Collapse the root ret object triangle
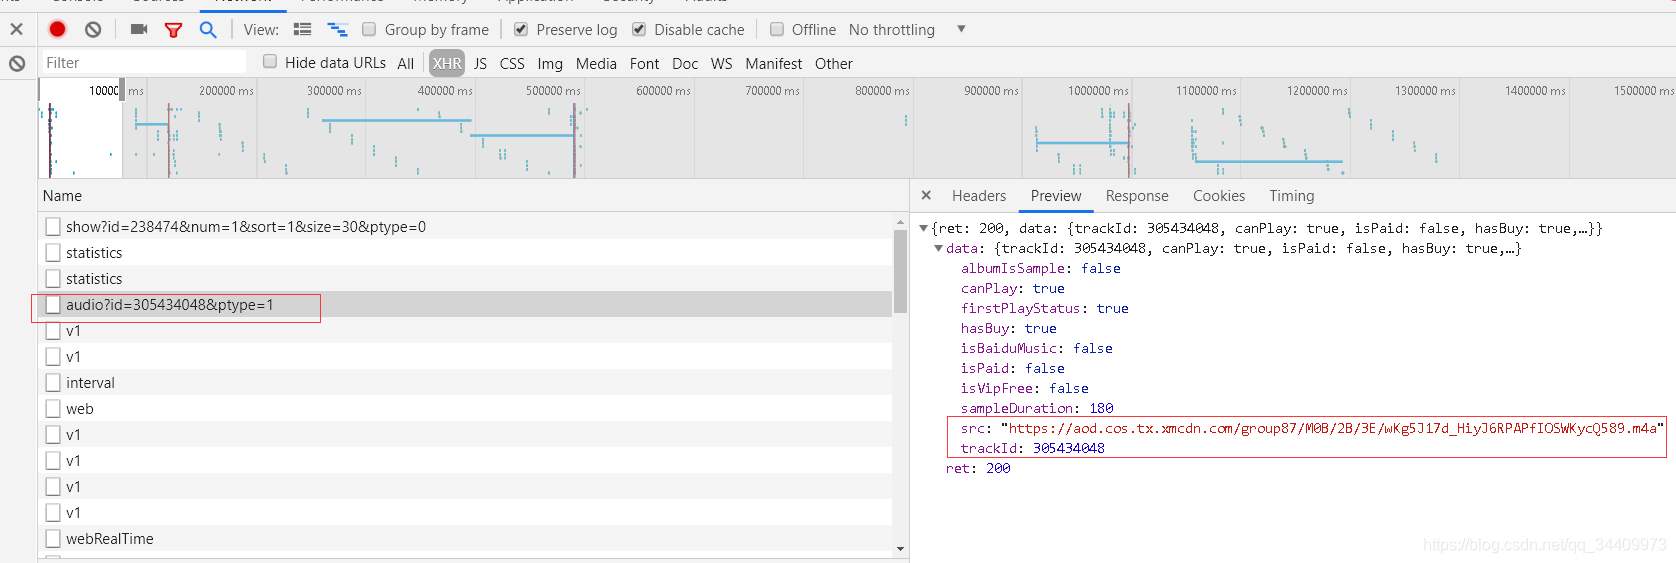This screenshot has width=1676, height=563. tap(924, 228)
